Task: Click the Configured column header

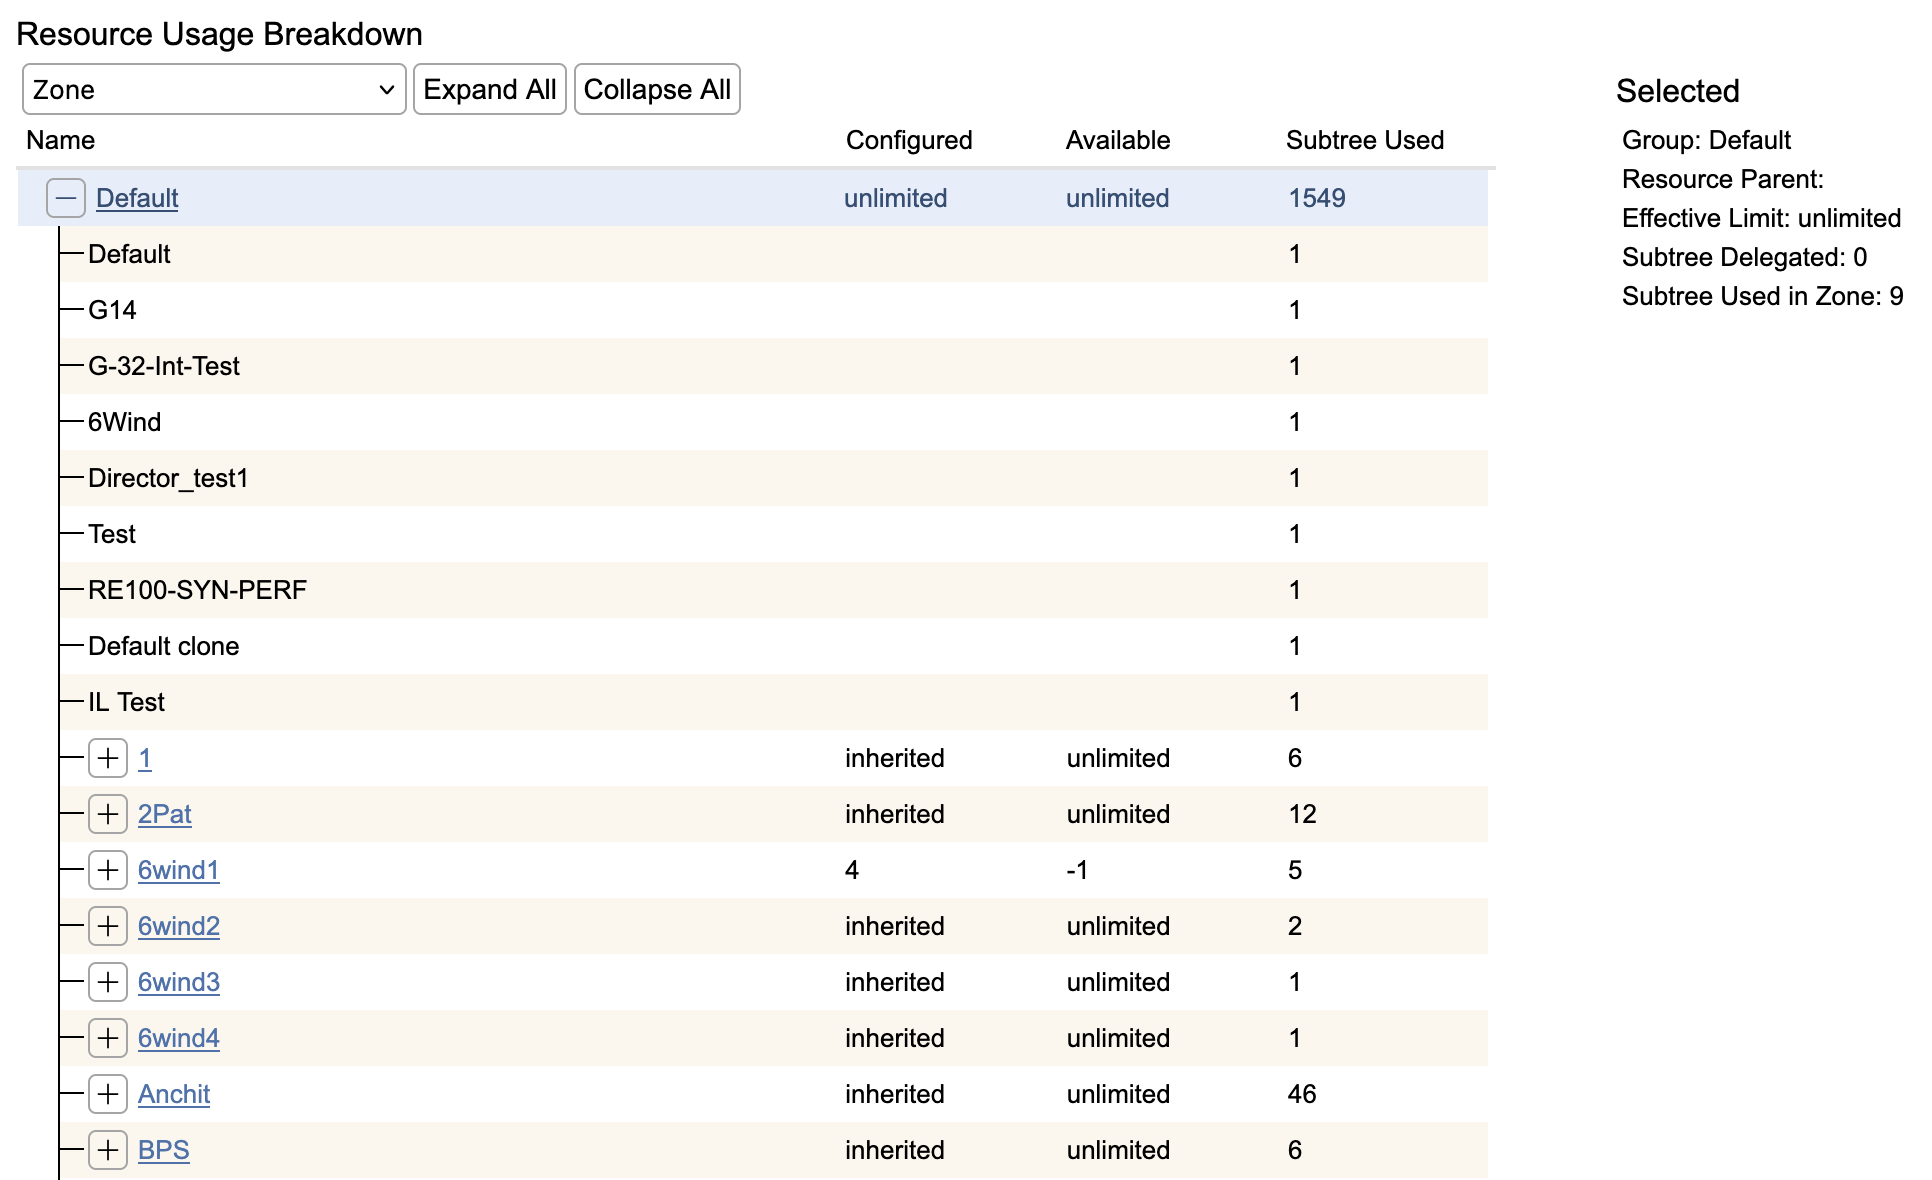Action: (909, 140)
